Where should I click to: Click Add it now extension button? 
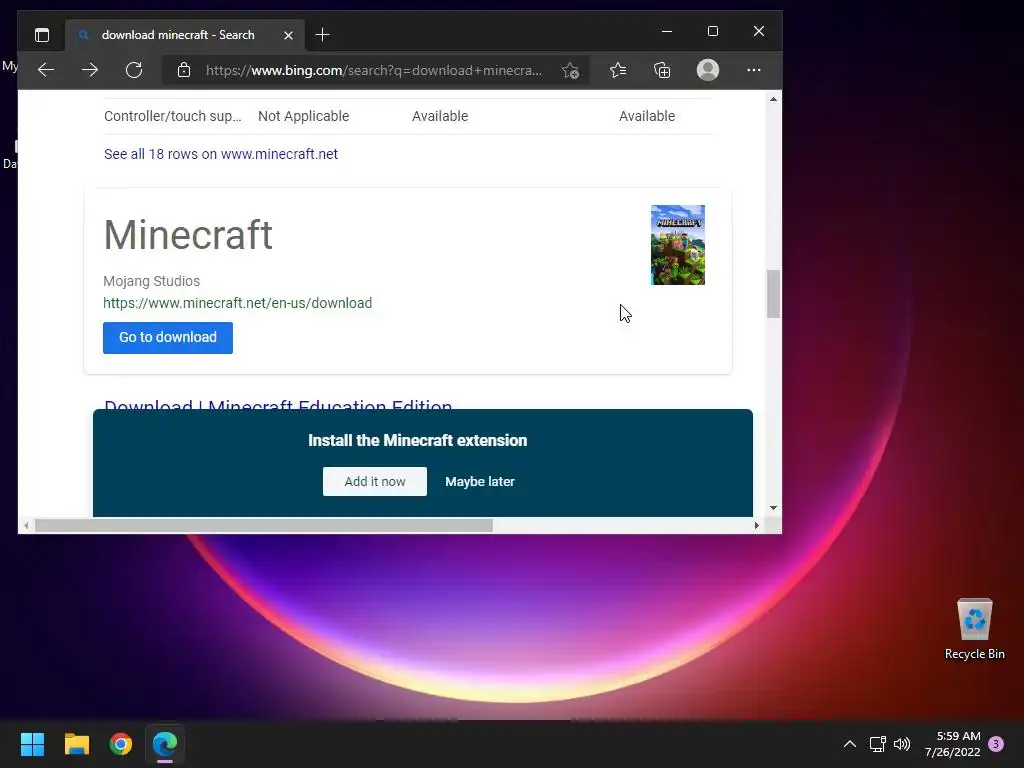click(375, 481)
